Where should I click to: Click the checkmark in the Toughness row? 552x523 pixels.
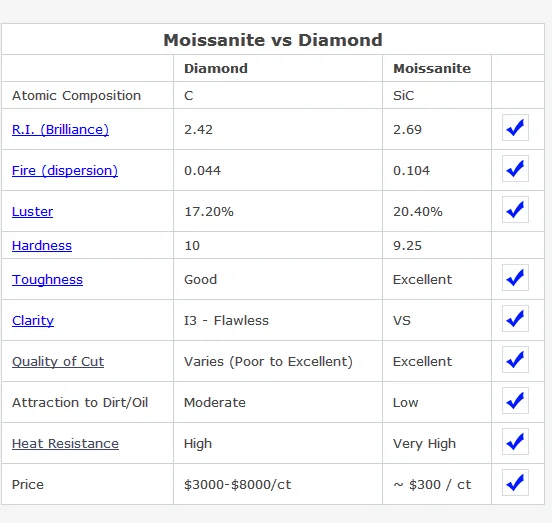[x=515, y=277]
